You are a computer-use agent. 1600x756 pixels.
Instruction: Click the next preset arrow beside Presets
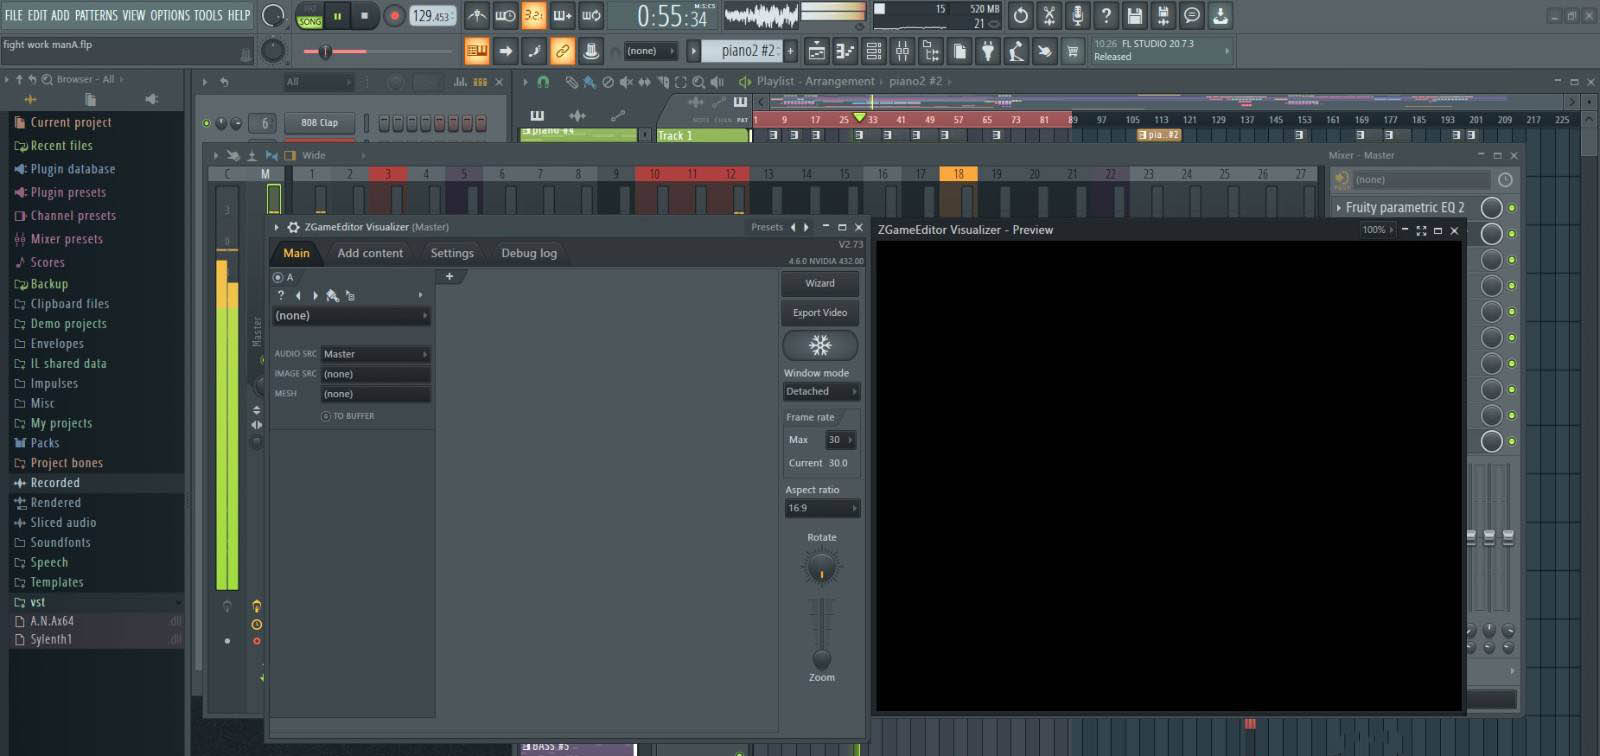[806, 228]
